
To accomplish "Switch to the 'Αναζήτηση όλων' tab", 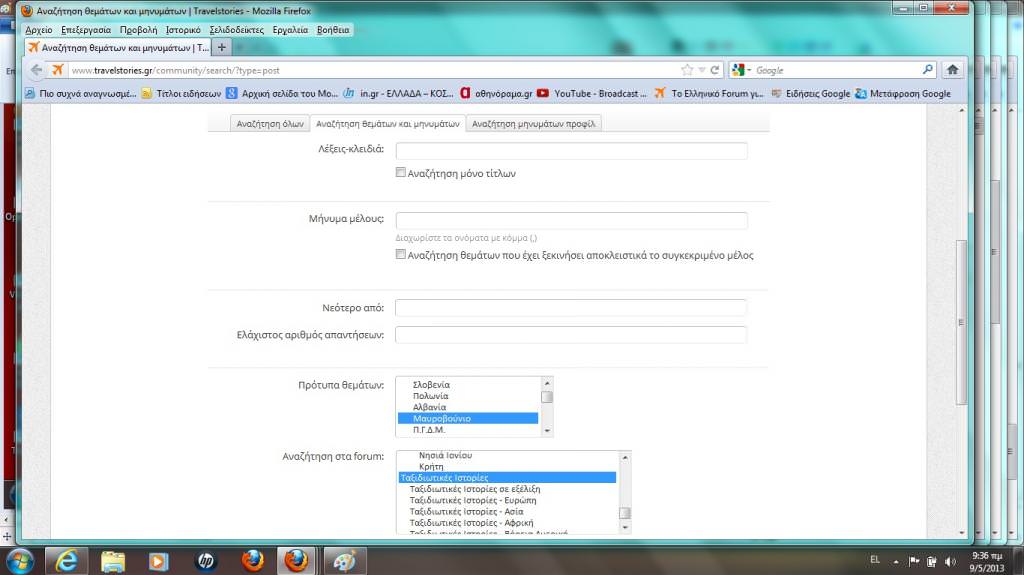I will tap(269, 124).
